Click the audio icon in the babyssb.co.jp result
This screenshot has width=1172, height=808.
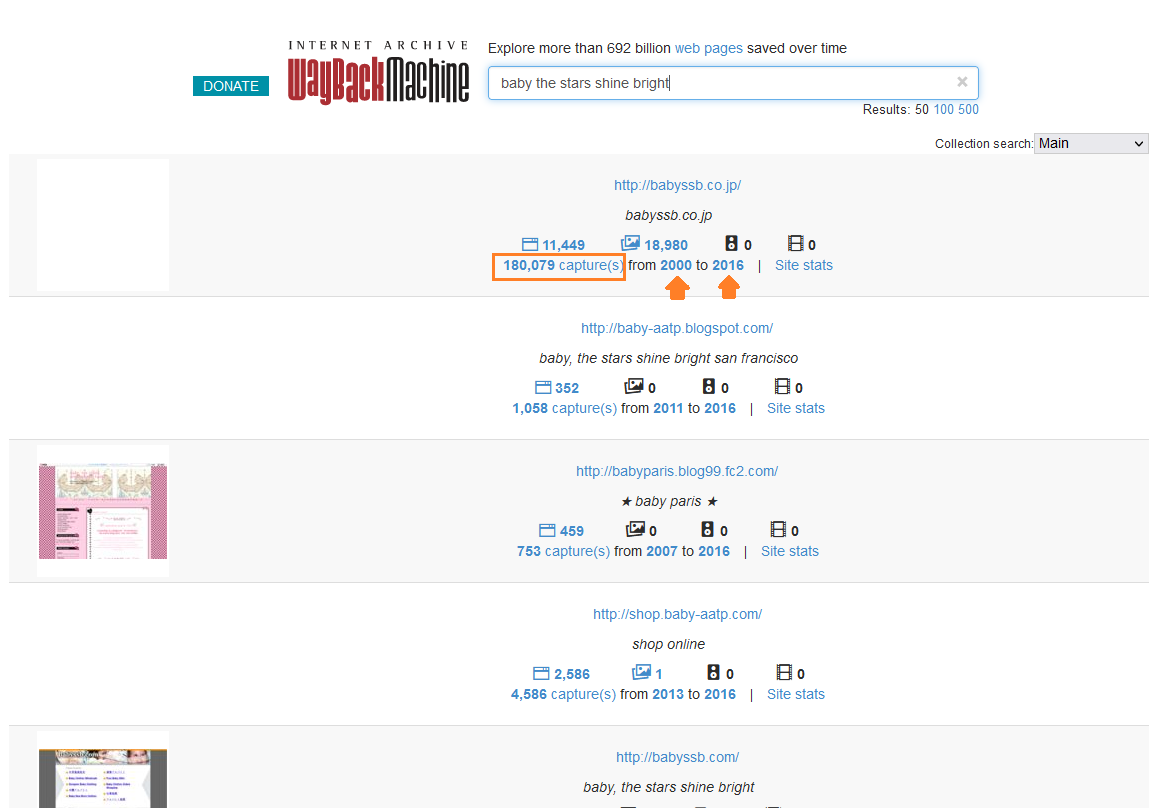[731, 244]
